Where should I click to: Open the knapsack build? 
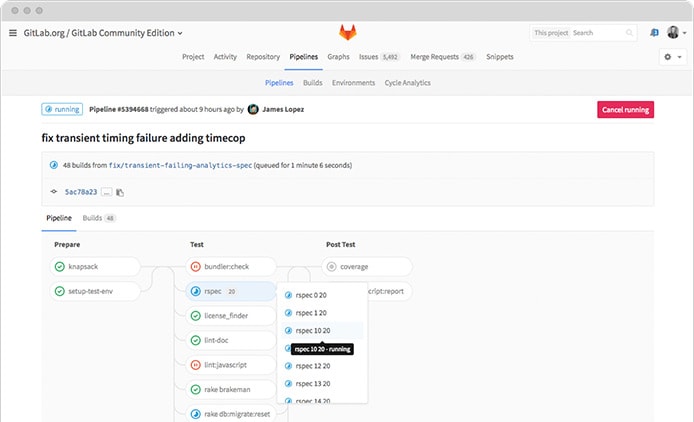point(95,267)
